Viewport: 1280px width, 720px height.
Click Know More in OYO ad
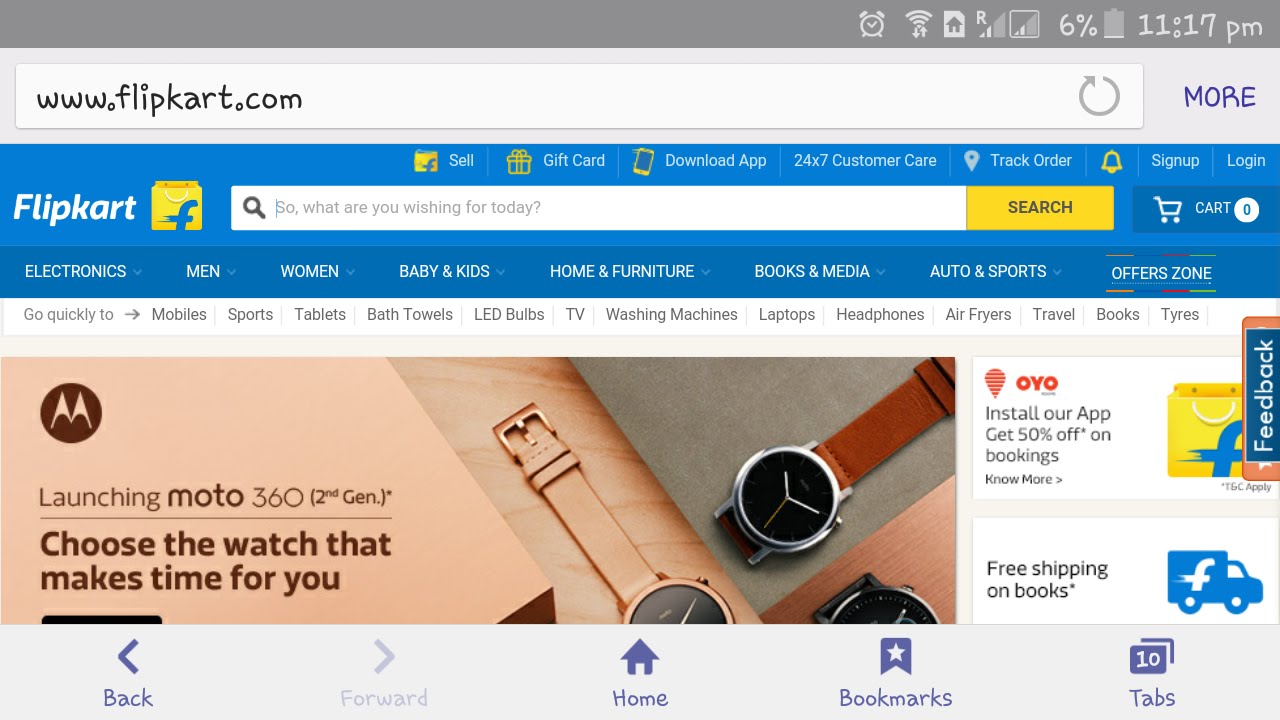(x=1024, y=479)
